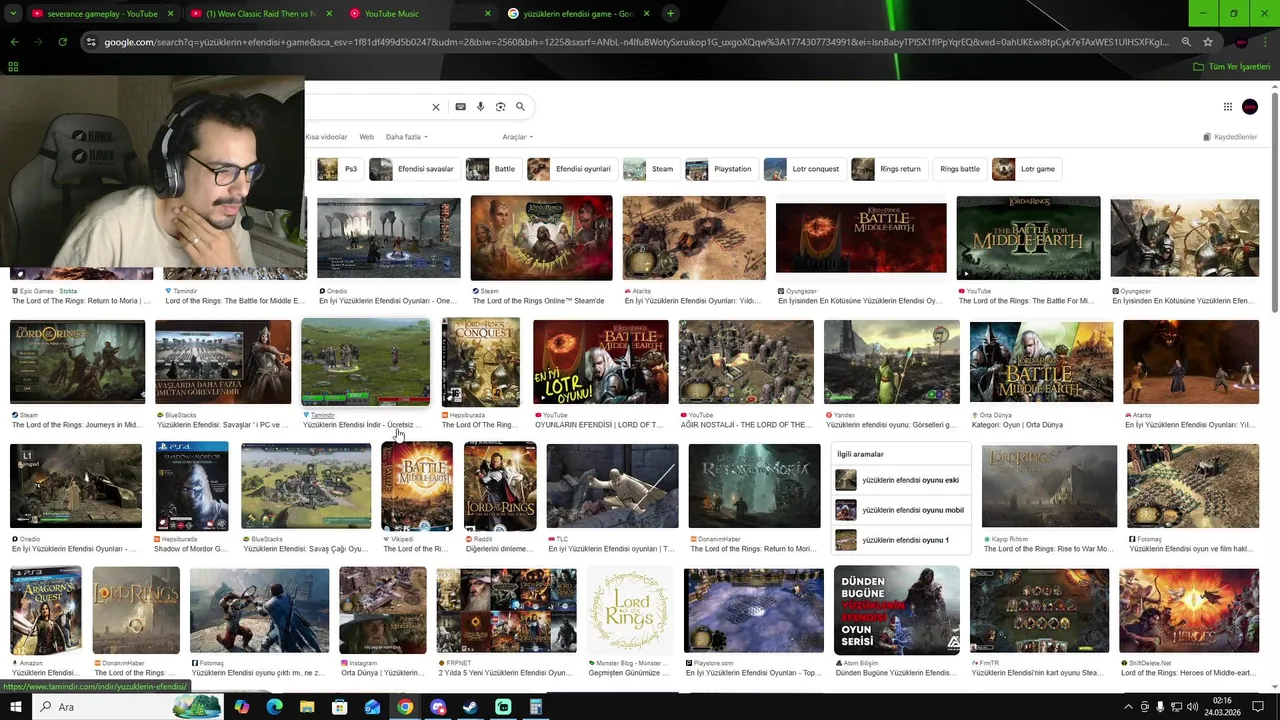This screenshot has height=720, width=1280.
Task: Apply the Lotr game filter chip
Action: click(1025, 169)
